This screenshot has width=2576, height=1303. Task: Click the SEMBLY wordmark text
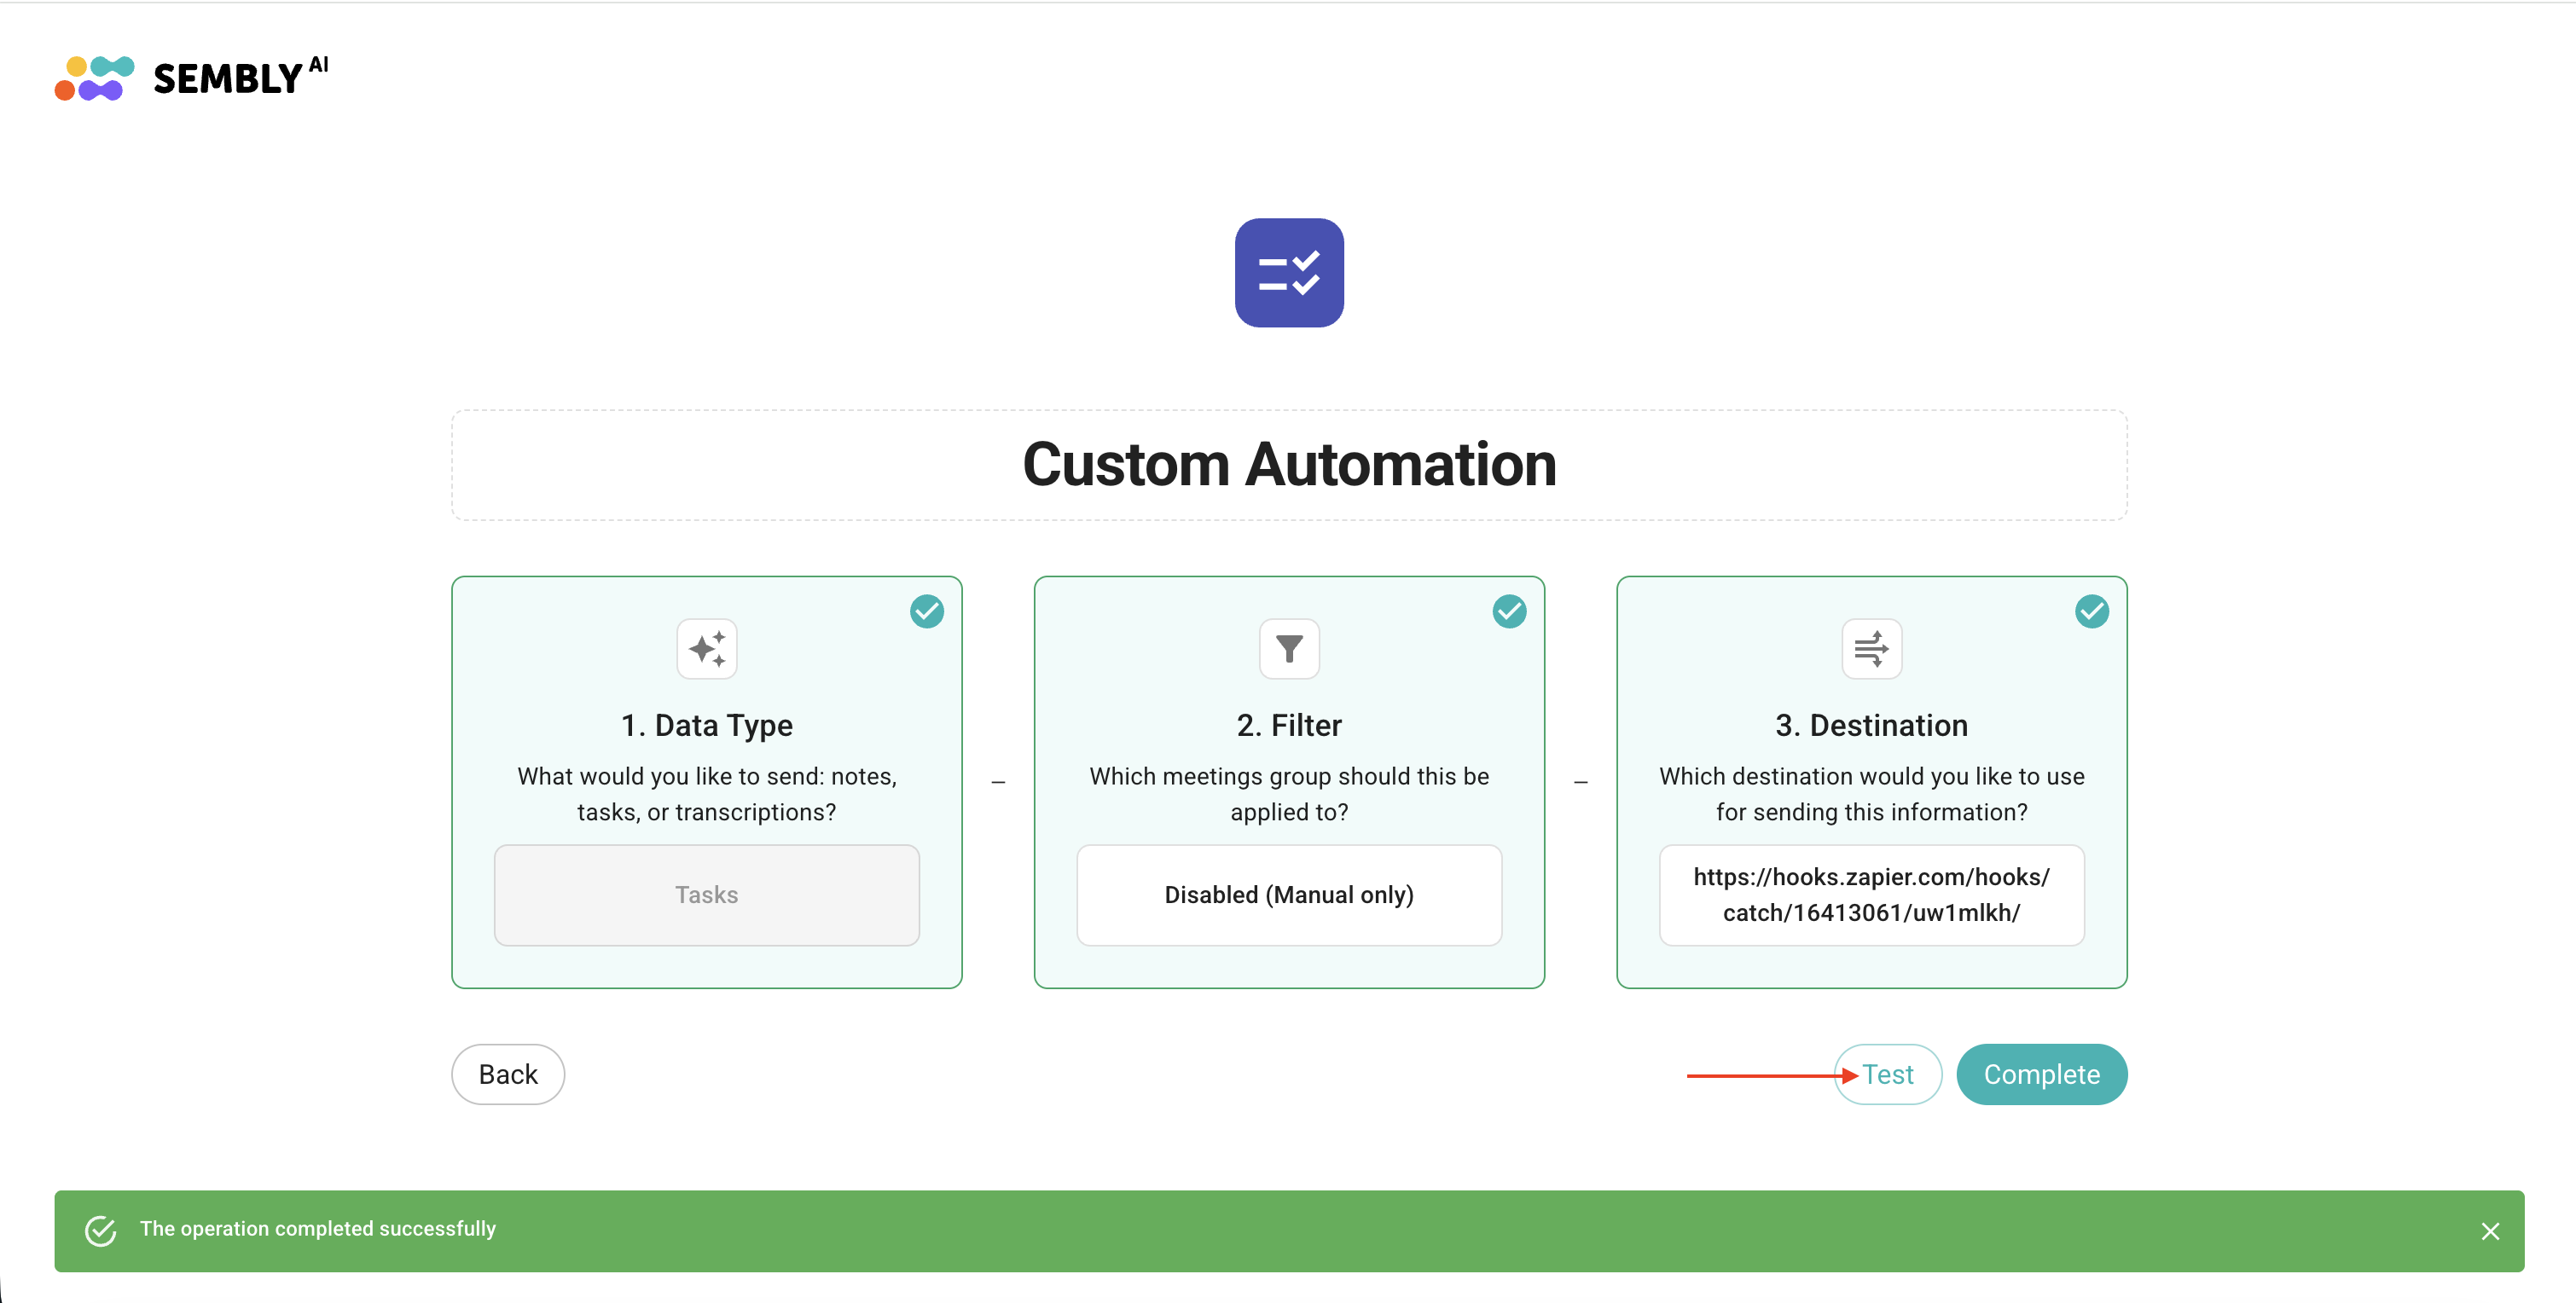click(x=228, y=79)
